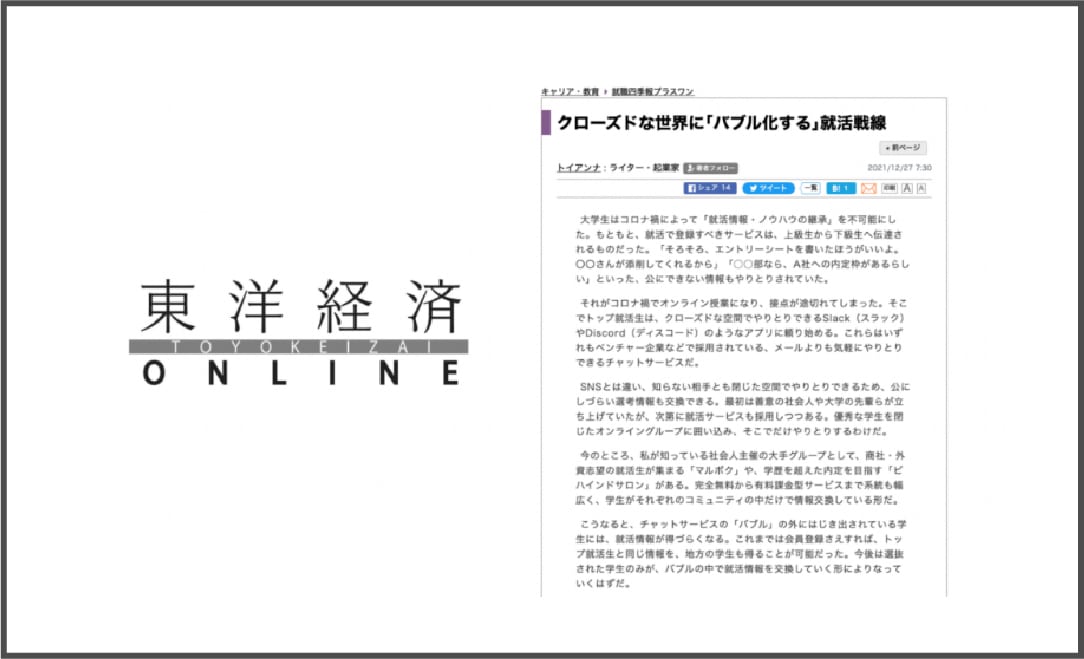
Task: Bookmark the article with the Hatena B! icon
Action: [840, 187]
